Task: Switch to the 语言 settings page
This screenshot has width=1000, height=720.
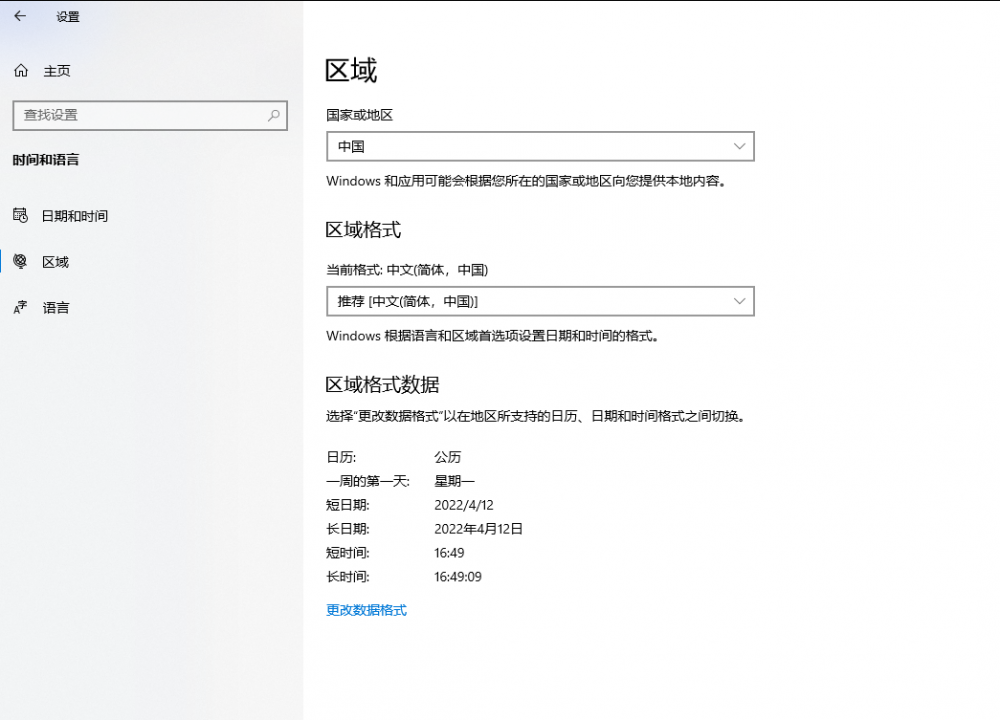Action: click(56, 308)
